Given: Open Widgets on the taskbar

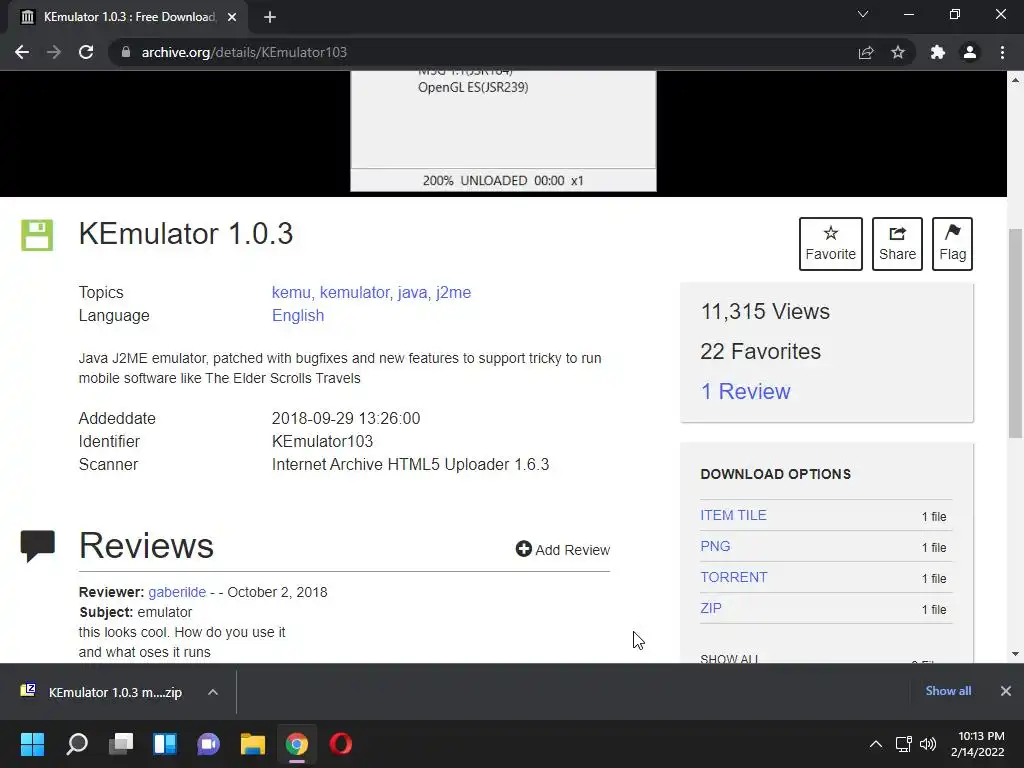Looking at the screenshot, I should (165, 744).
